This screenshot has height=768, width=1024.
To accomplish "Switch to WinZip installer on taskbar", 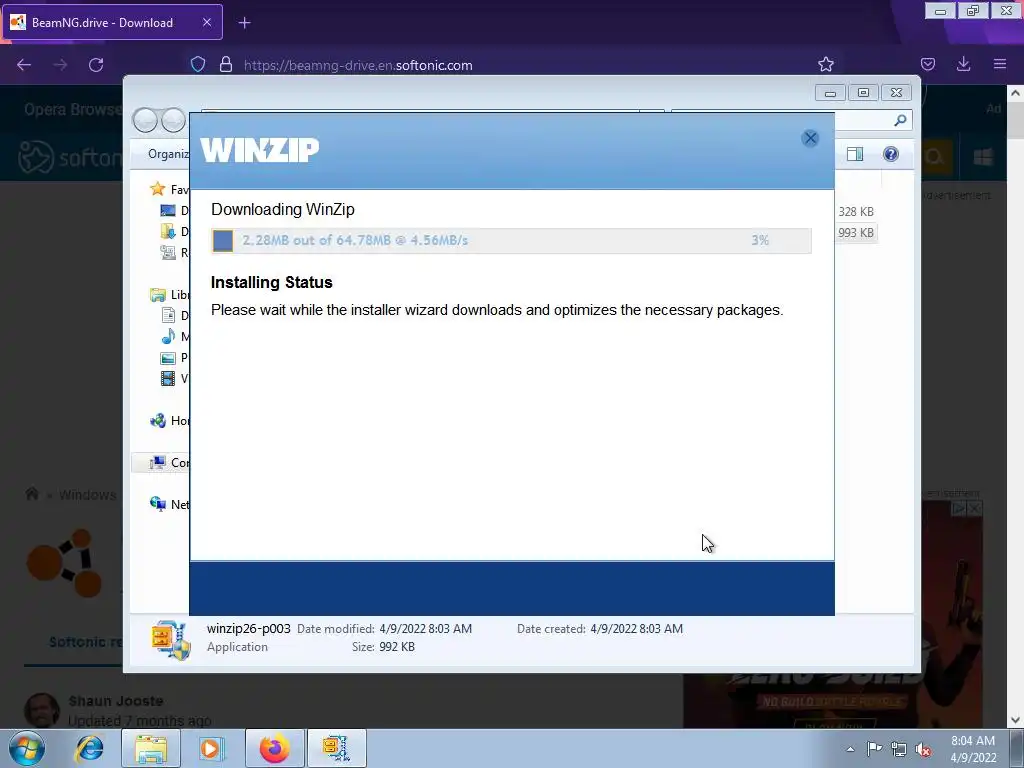I will coord(336,748).
